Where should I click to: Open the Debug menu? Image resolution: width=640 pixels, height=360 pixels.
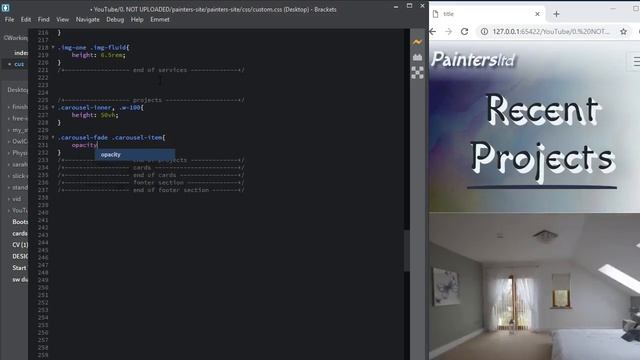pos(115,20)
